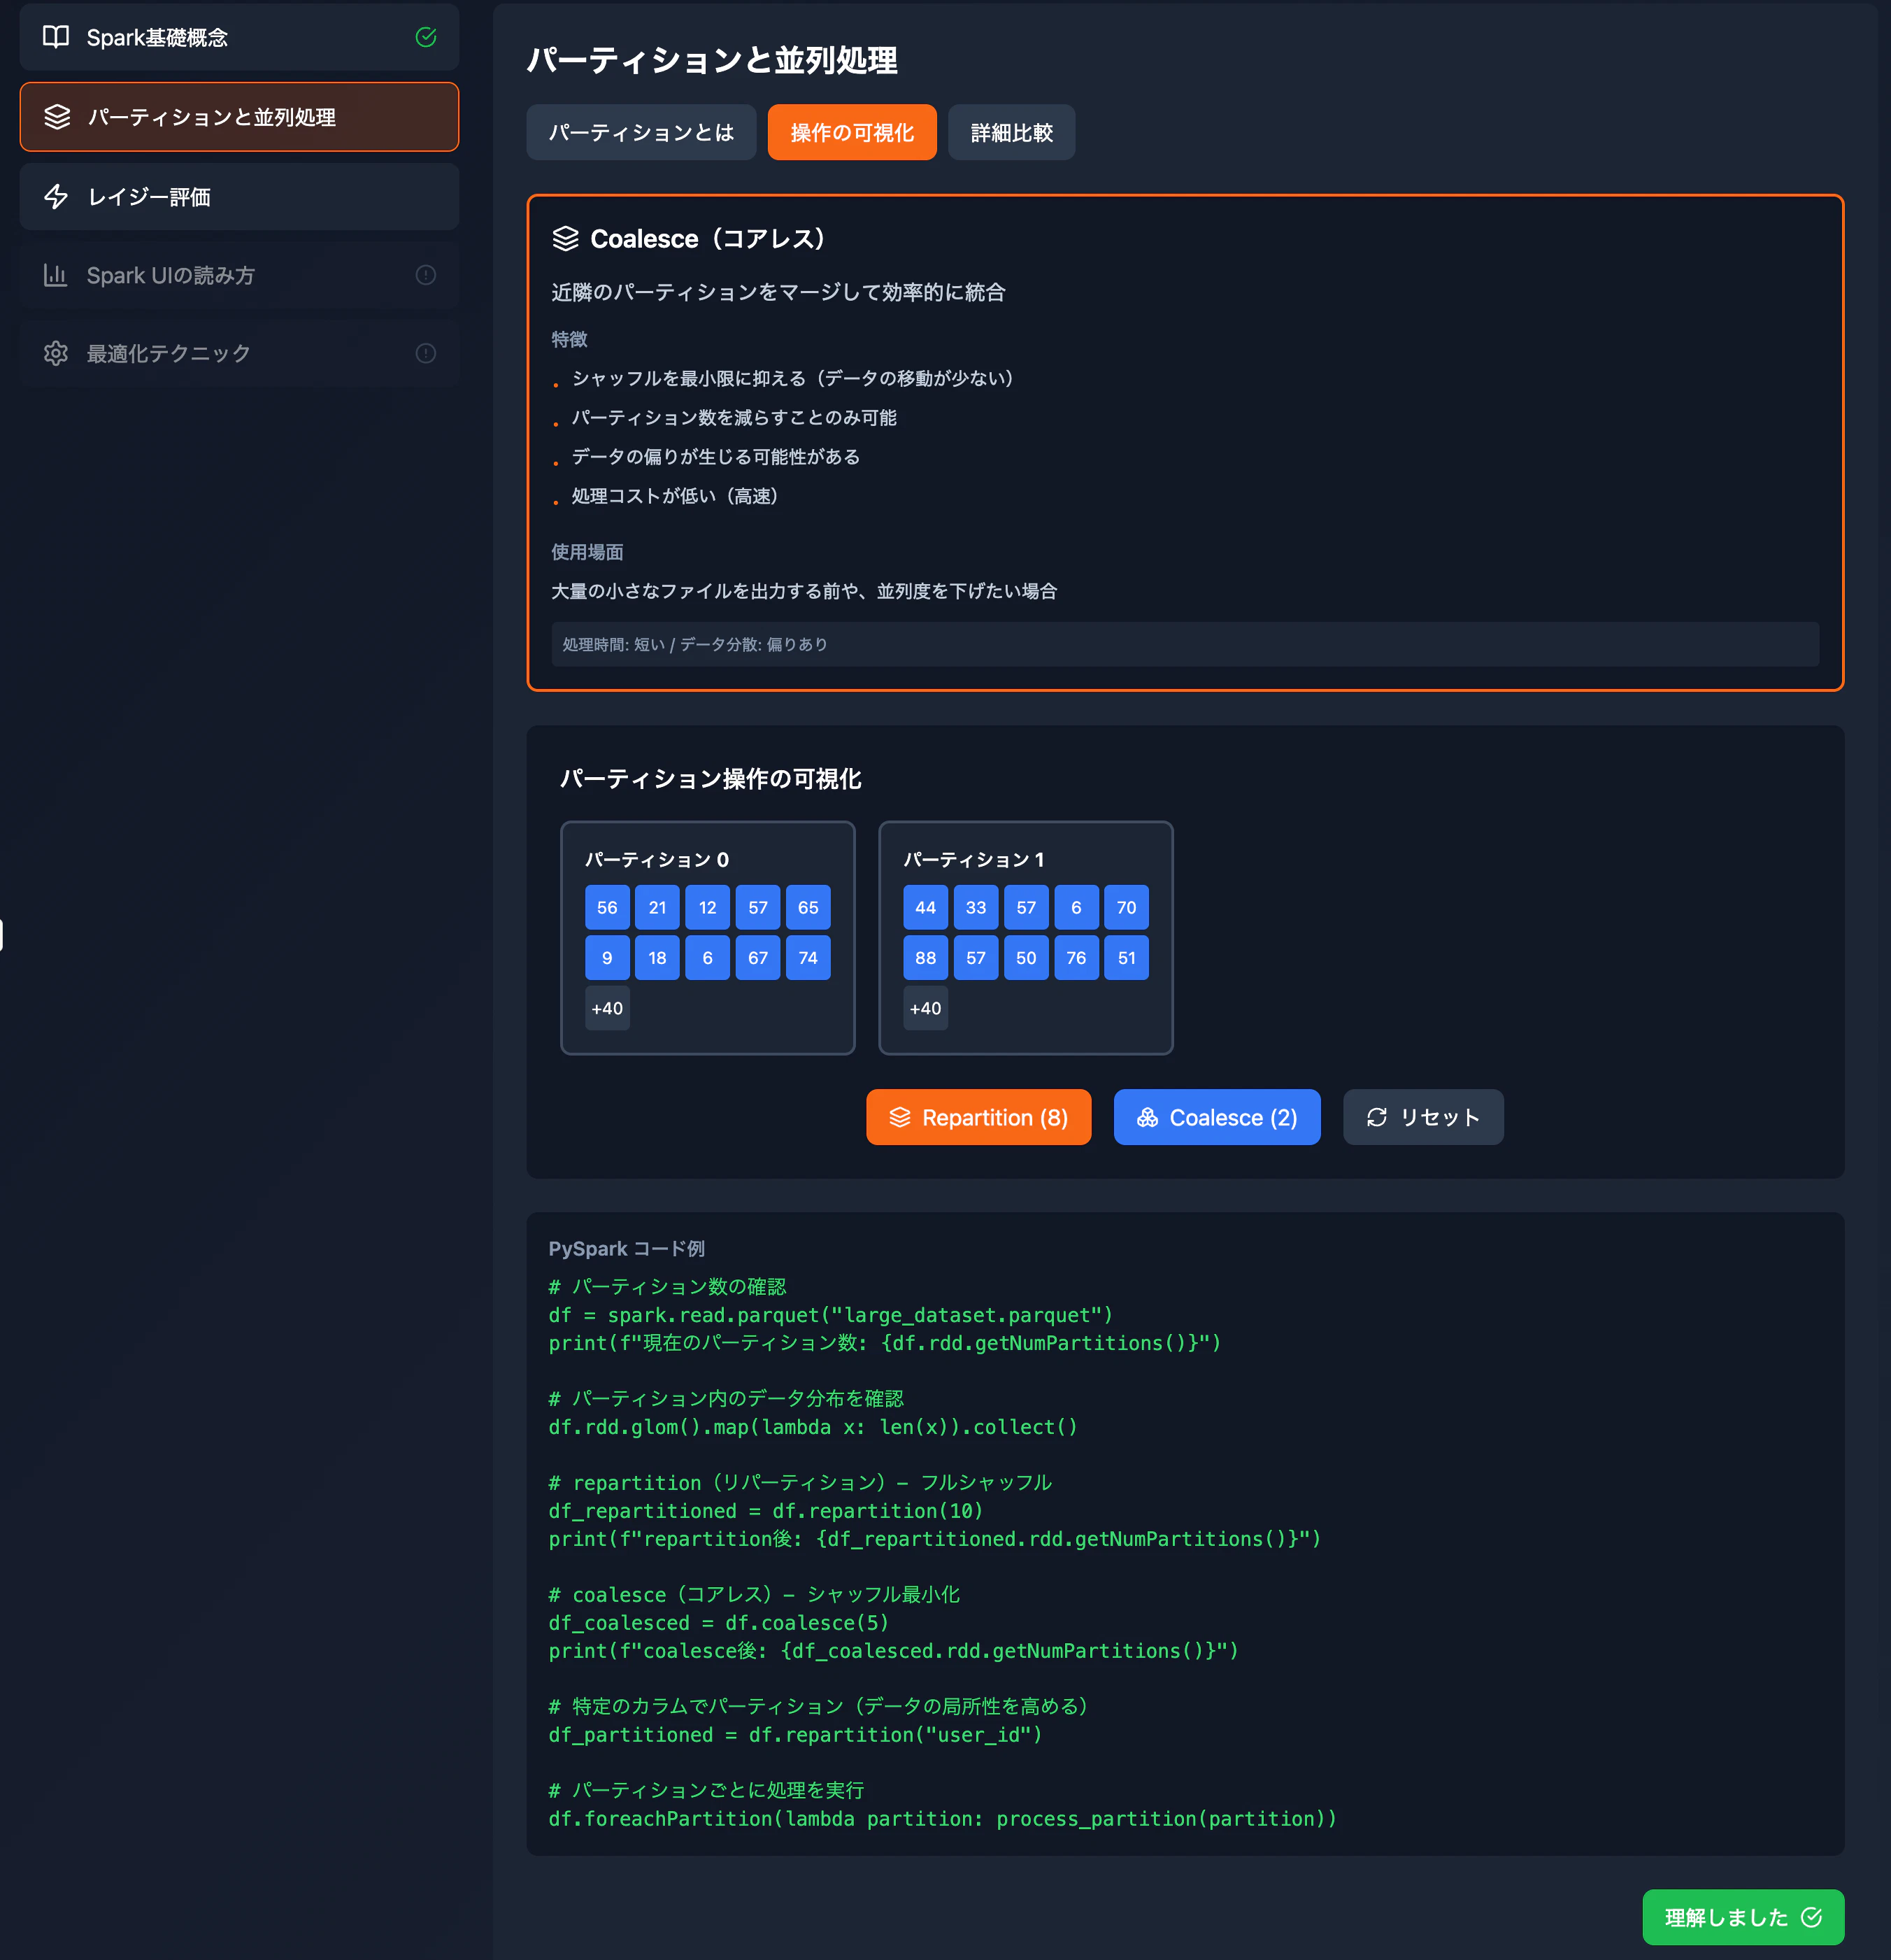Click the info circle on 最適化テクニック
This screenshot has height=1960, width=1891.
point(426,353)
